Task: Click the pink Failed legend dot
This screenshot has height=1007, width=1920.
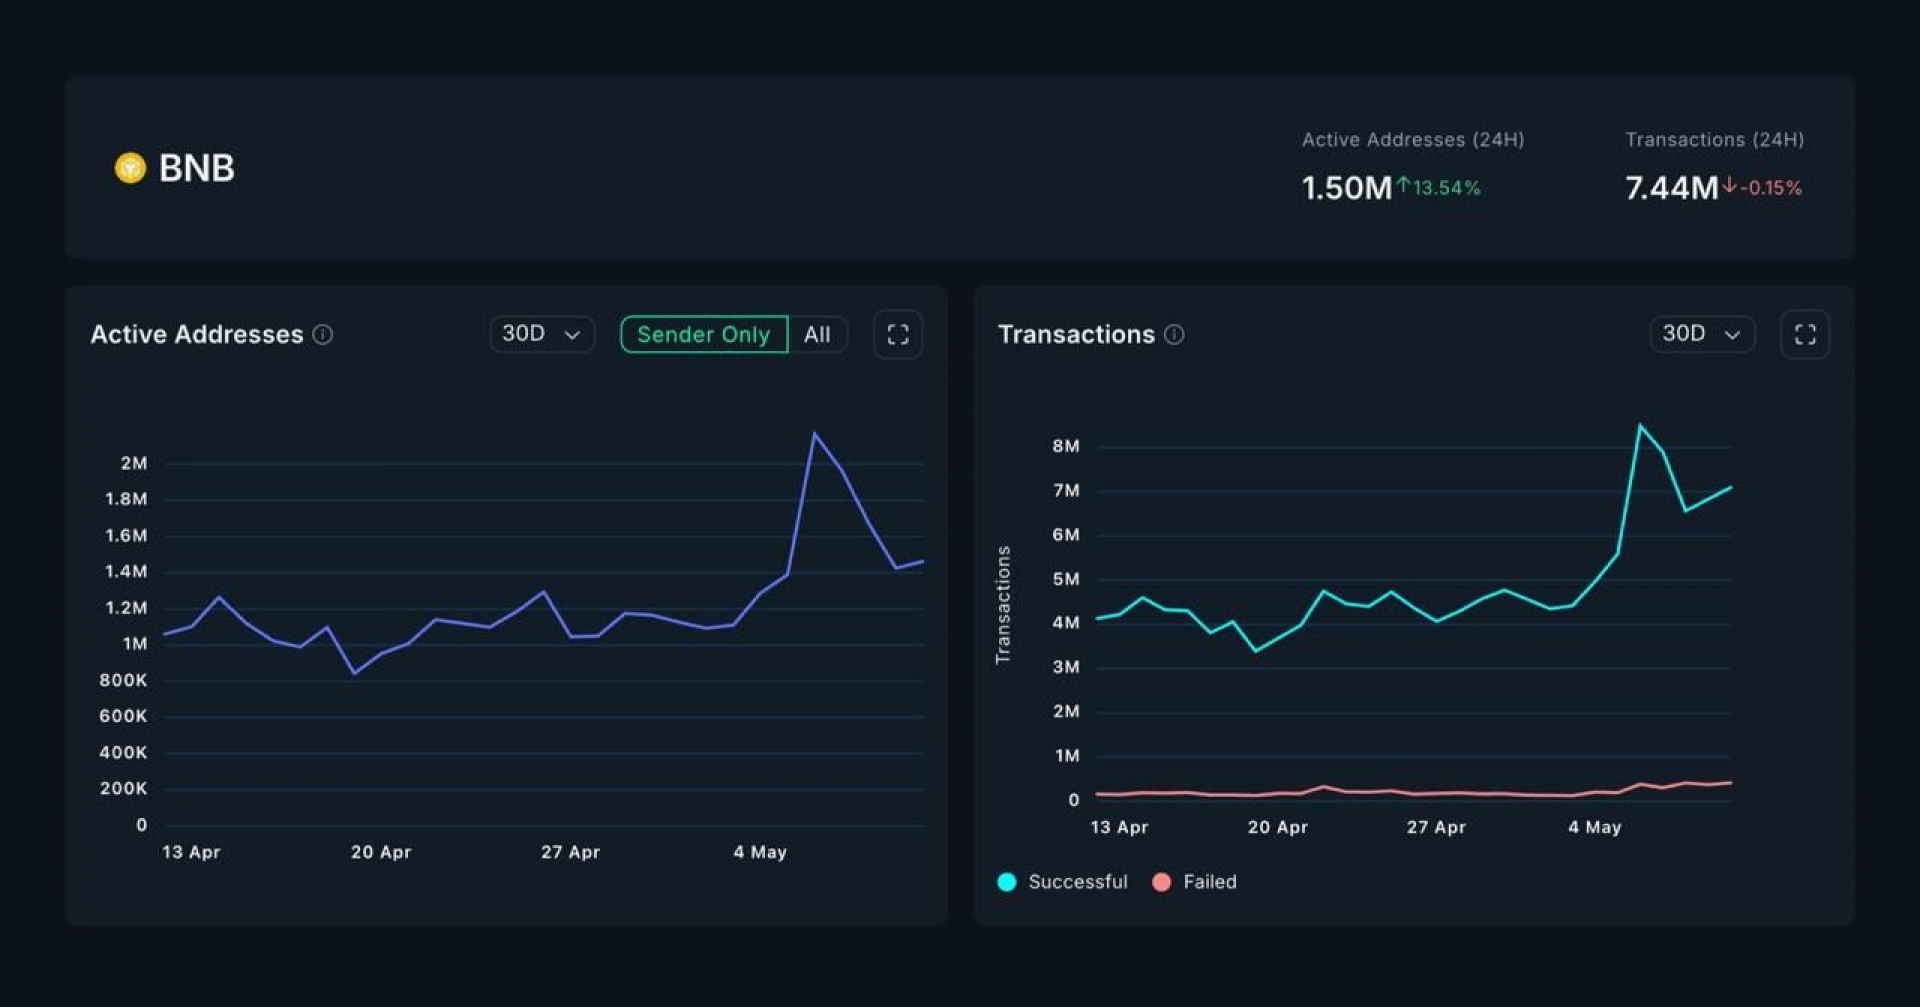Action: [x=1161, y=882]
